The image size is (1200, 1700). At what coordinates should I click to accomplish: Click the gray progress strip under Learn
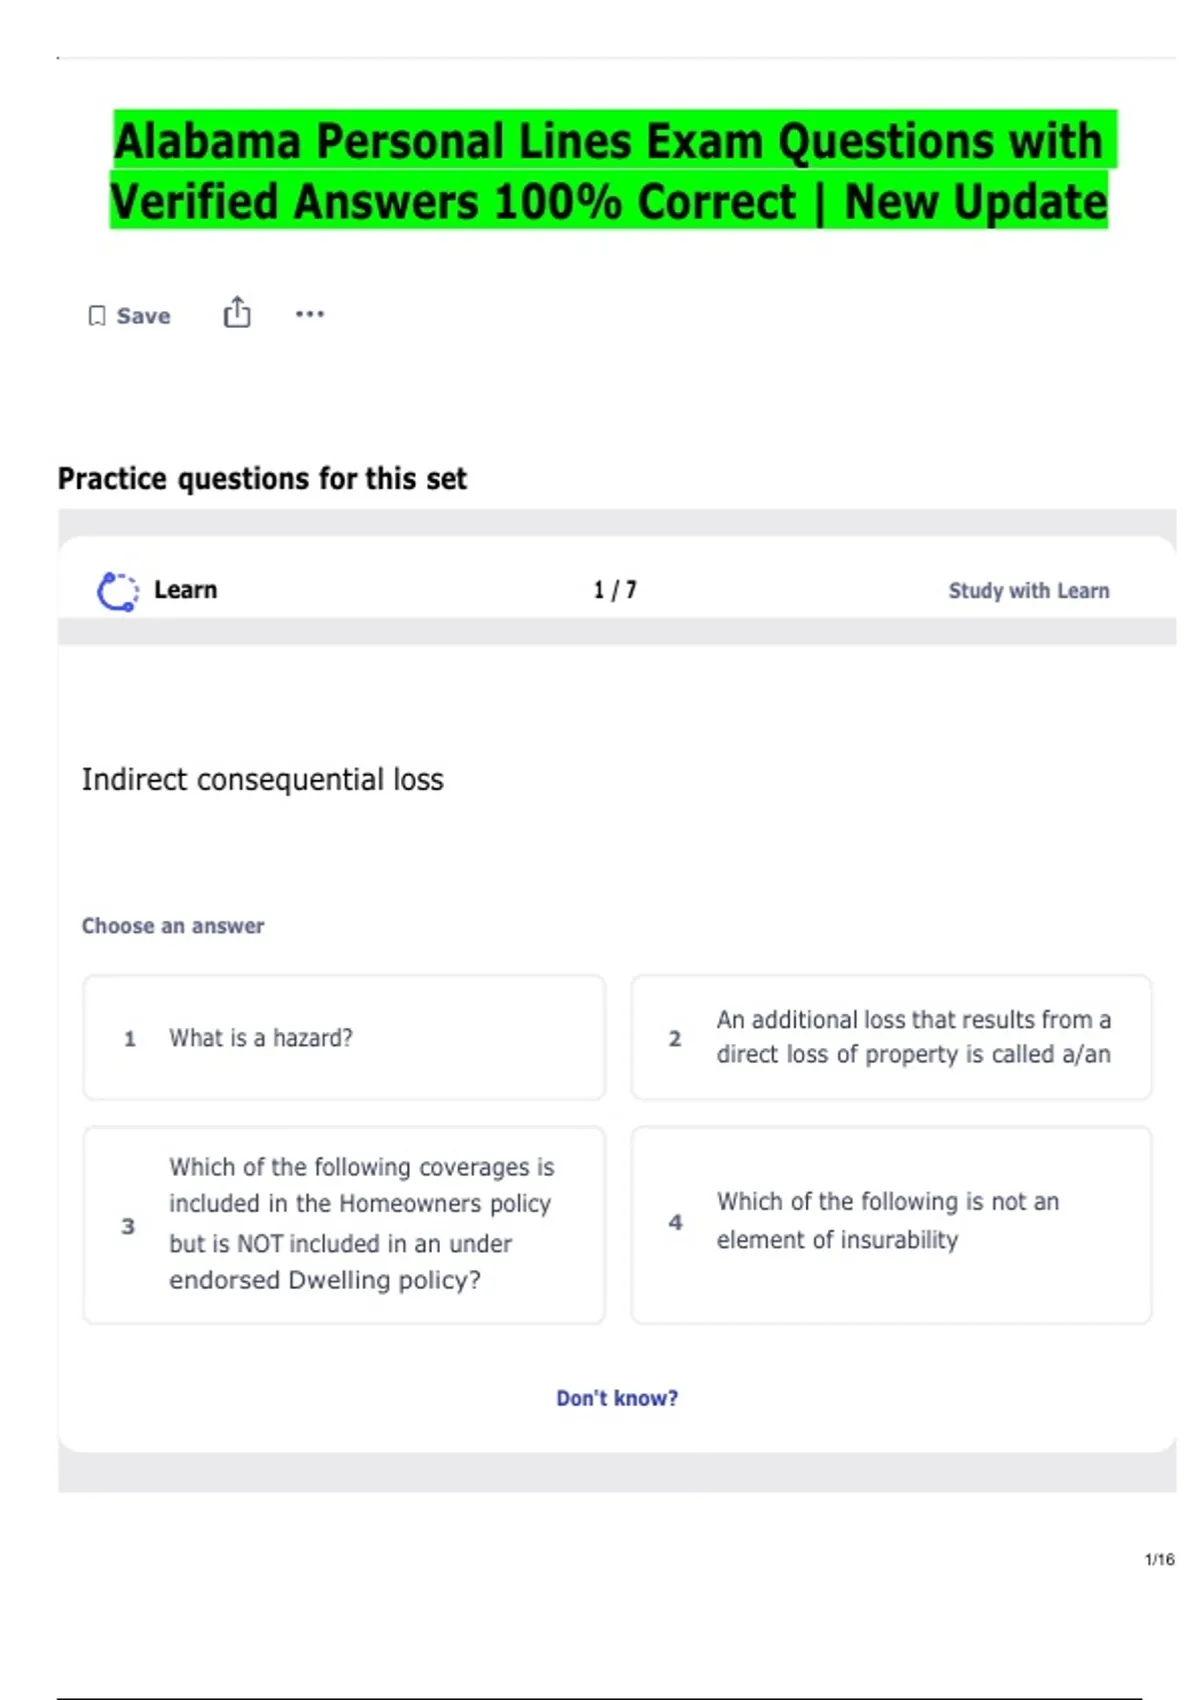point(617,631)
